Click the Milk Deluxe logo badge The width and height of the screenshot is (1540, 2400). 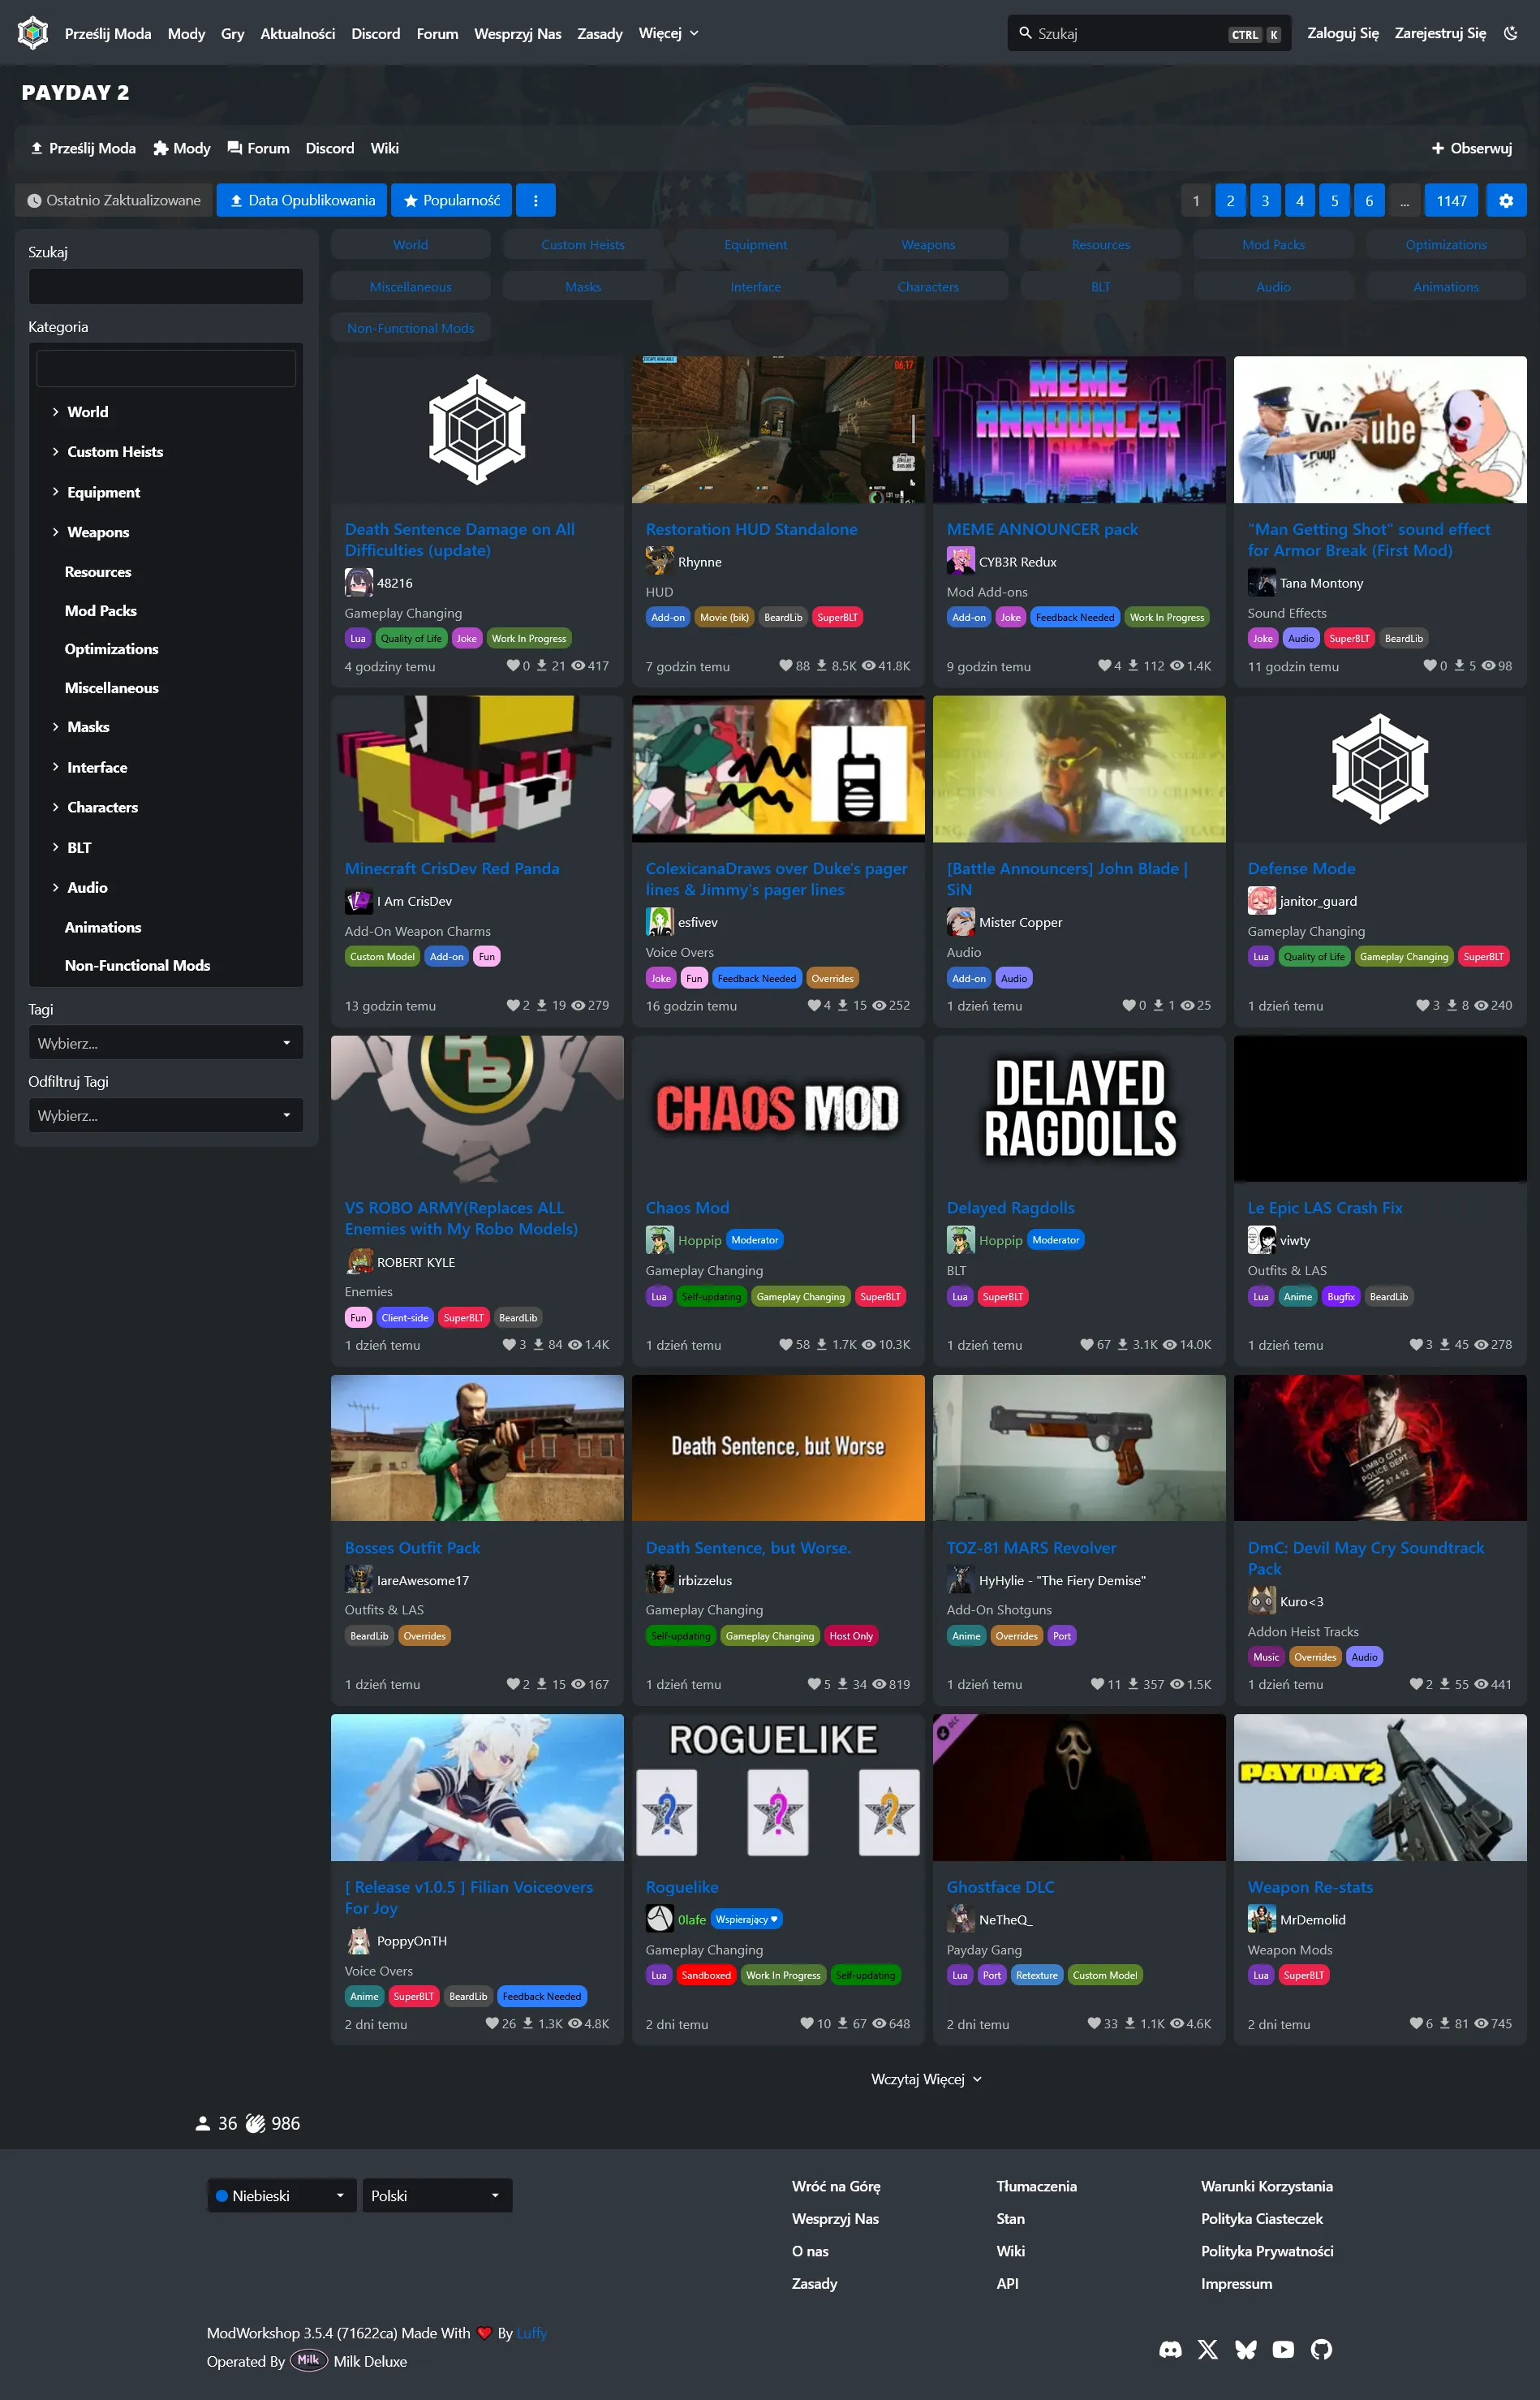(x=308, y=2361)
